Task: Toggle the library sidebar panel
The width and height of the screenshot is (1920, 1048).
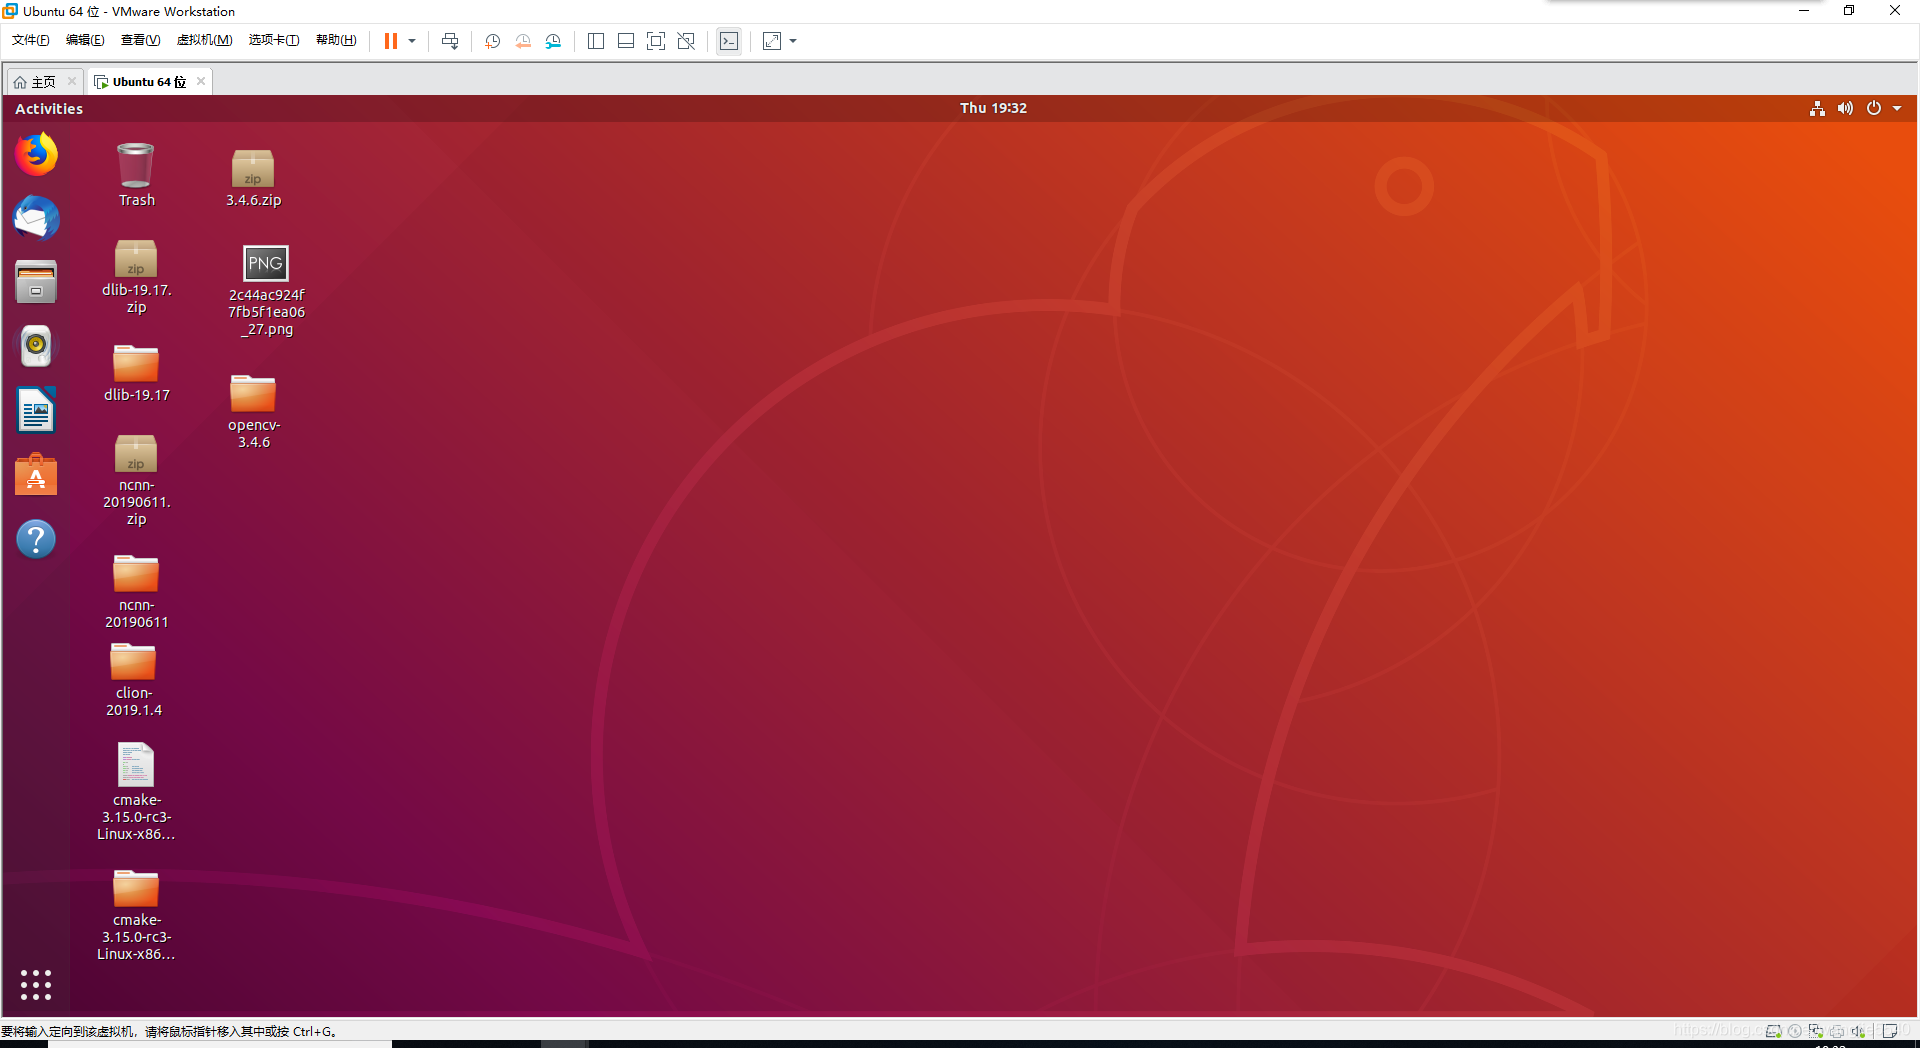Action: point(596,41)
